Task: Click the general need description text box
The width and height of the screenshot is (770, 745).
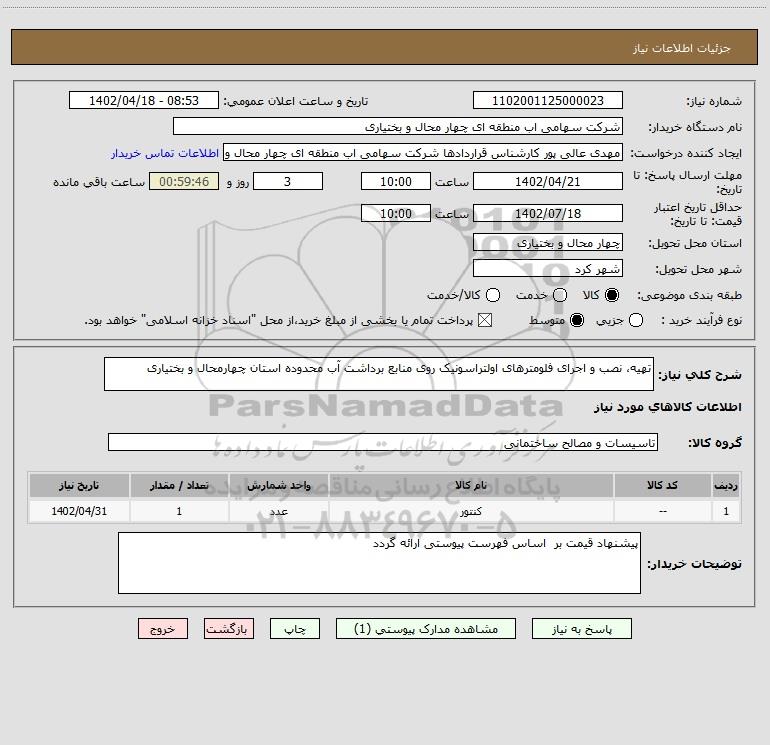Action: point(379,374)
